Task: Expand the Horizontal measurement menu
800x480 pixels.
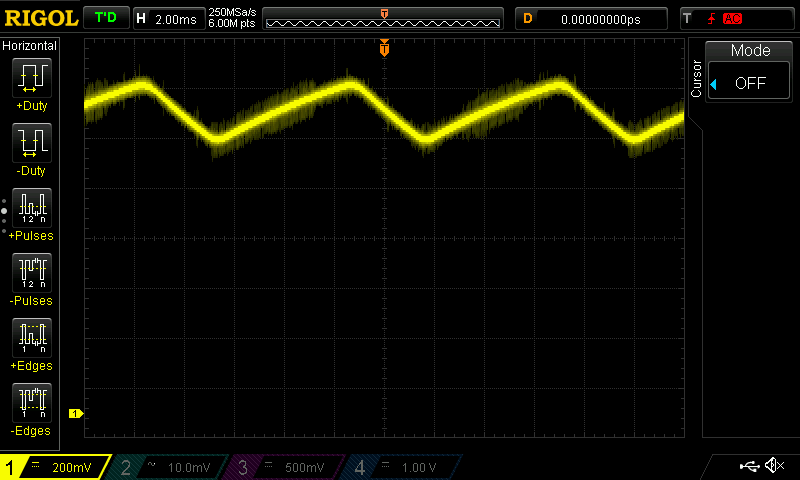Action: coord(30,46)
